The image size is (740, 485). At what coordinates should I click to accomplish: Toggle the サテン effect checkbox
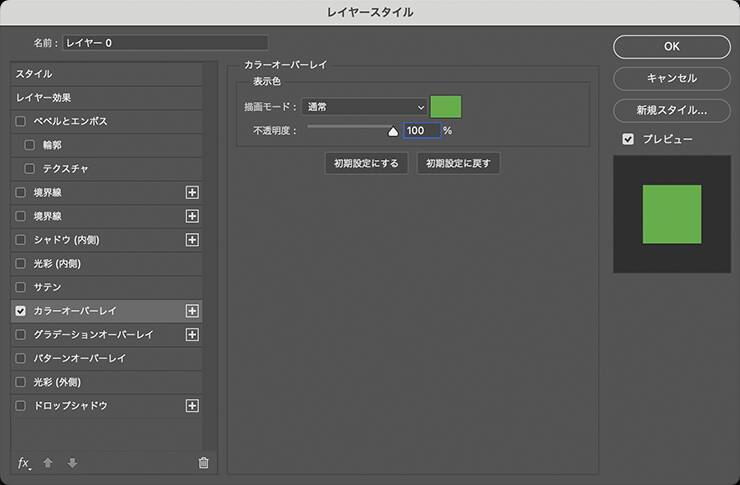pyautogui.click(x=21, y=287)
